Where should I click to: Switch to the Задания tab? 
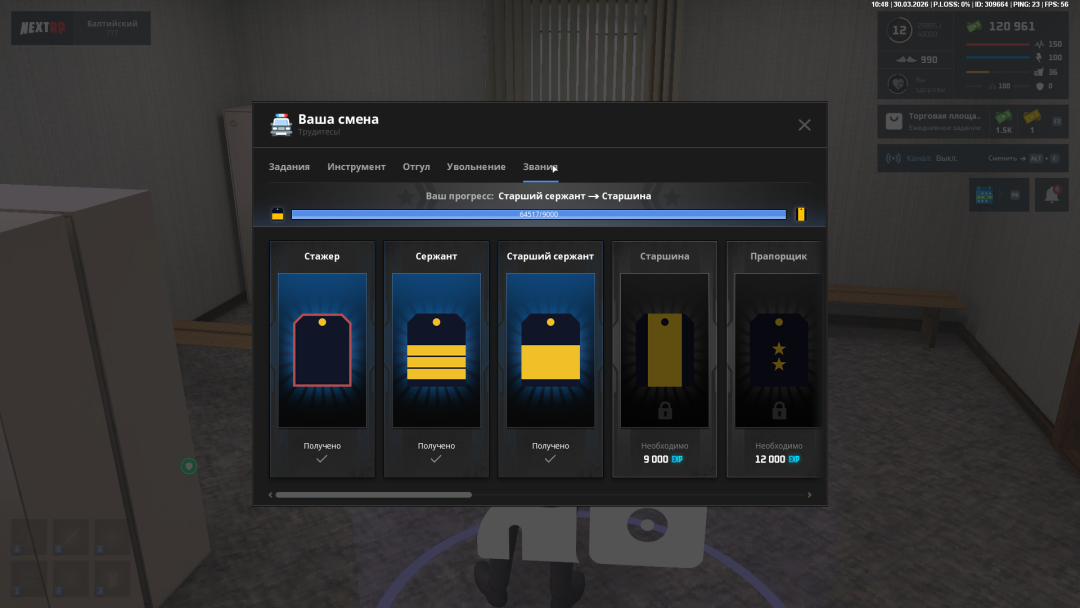[289, 167]
